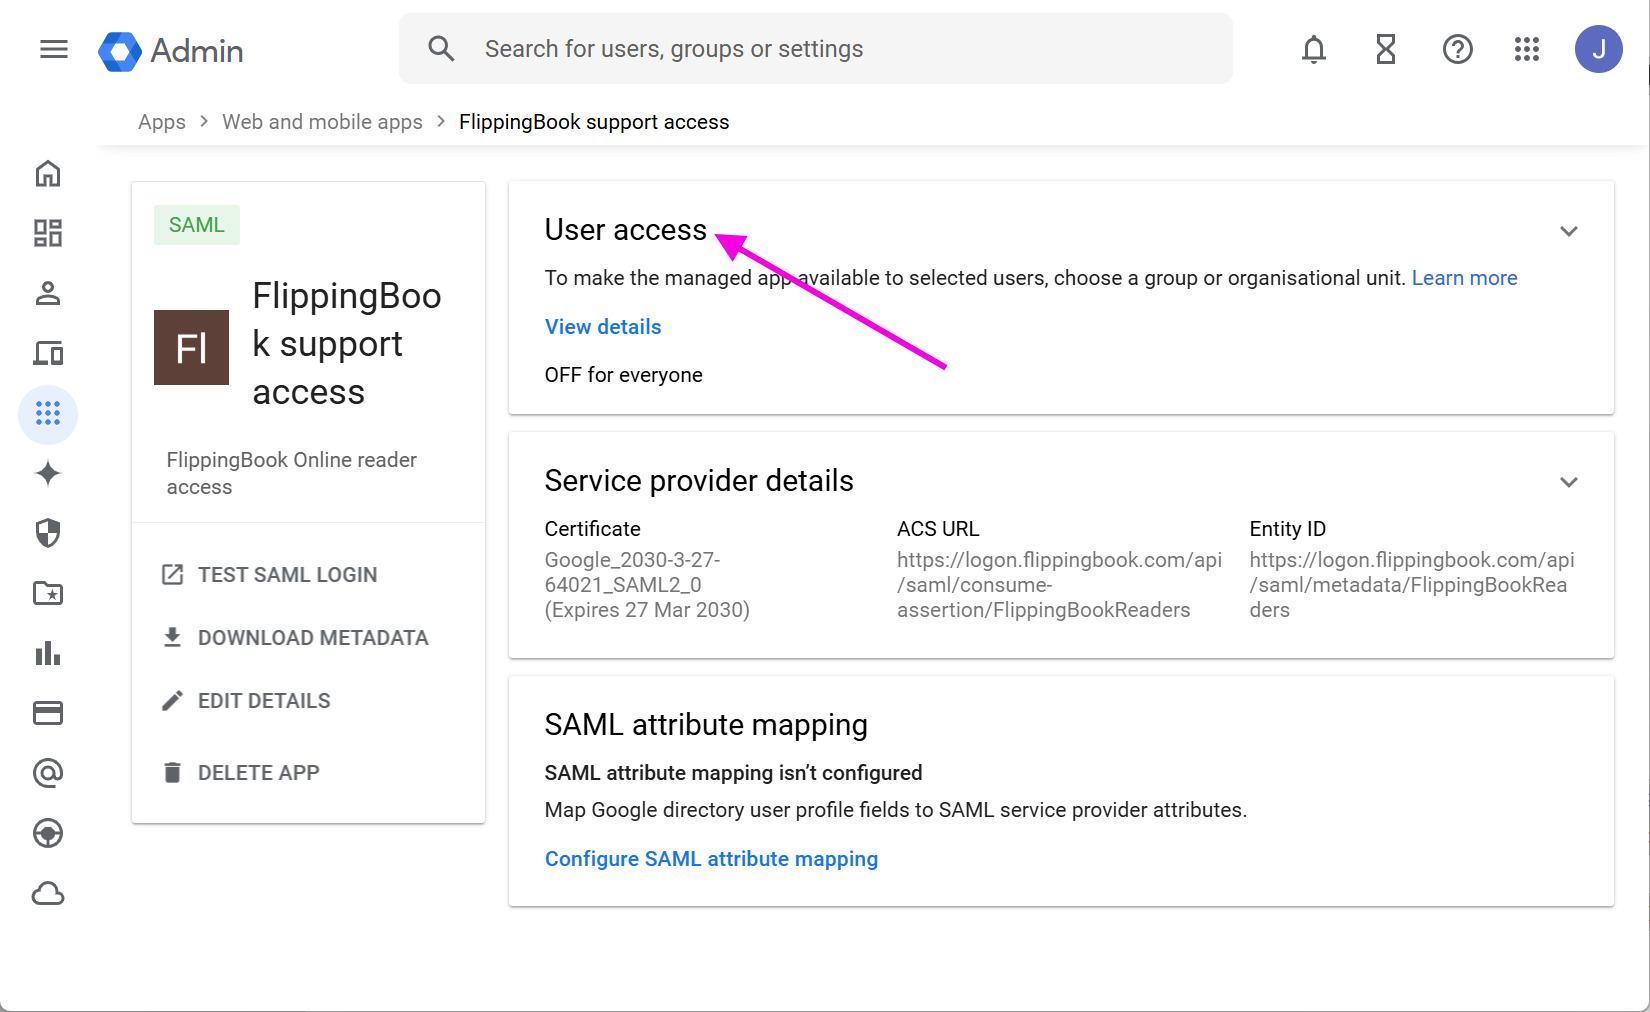This screenshot has height=1012, width=1650.
Task: Open Directory users icon in sidebar
Action: coord(48,293)
